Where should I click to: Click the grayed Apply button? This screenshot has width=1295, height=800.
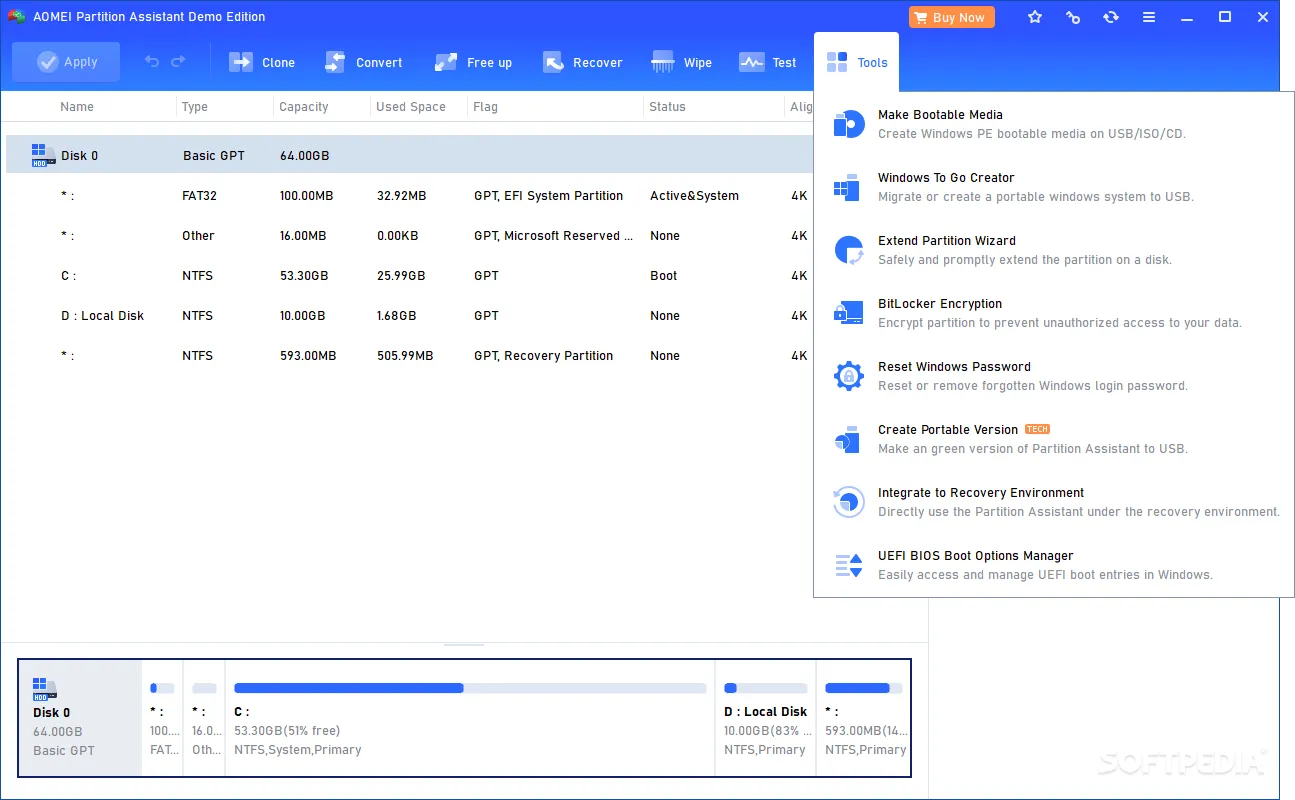[x=66, y=62]
